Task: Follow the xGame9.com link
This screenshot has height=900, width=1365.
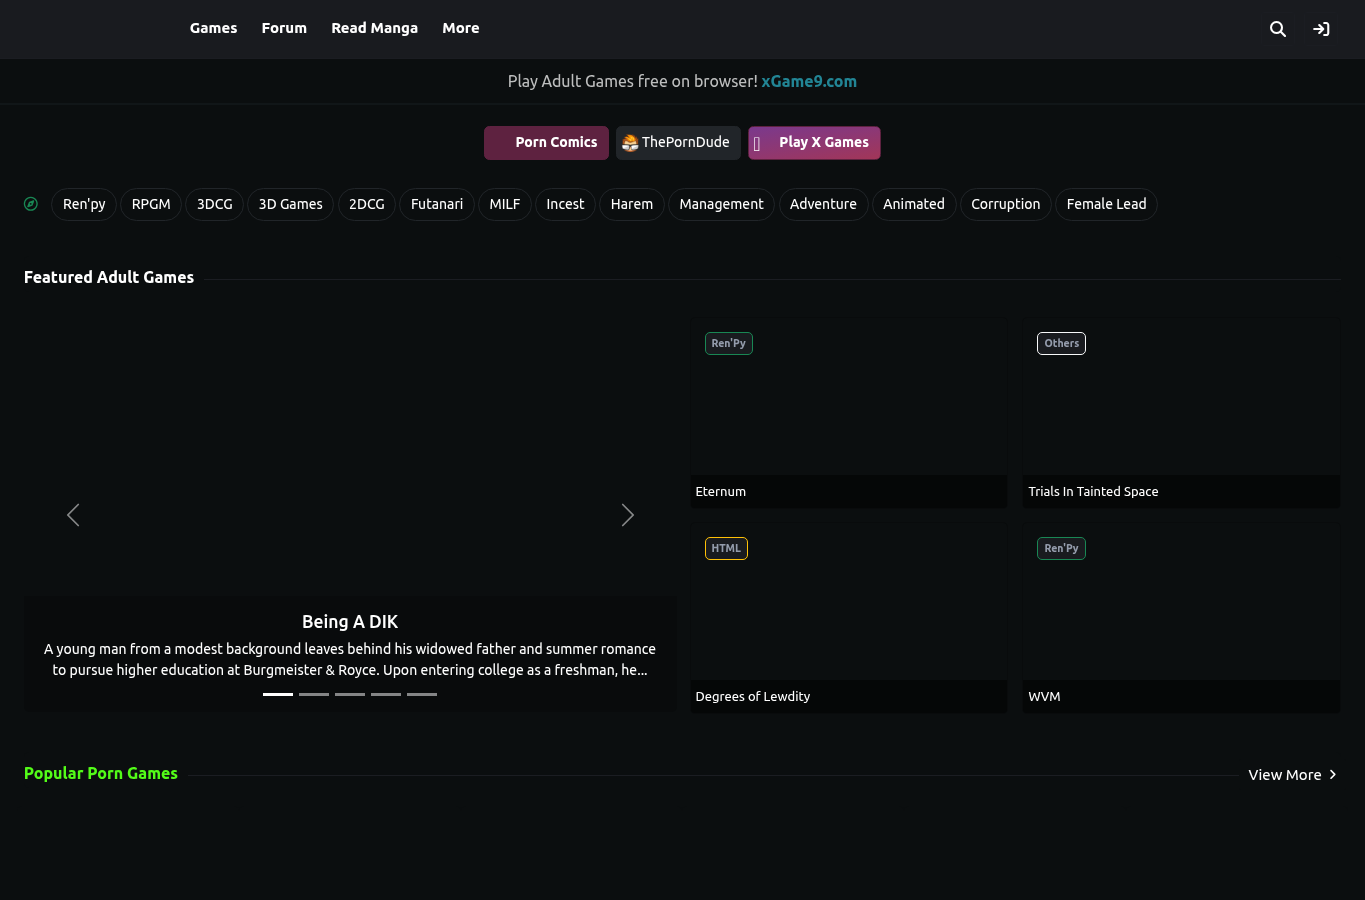Action: click(809, 81)
